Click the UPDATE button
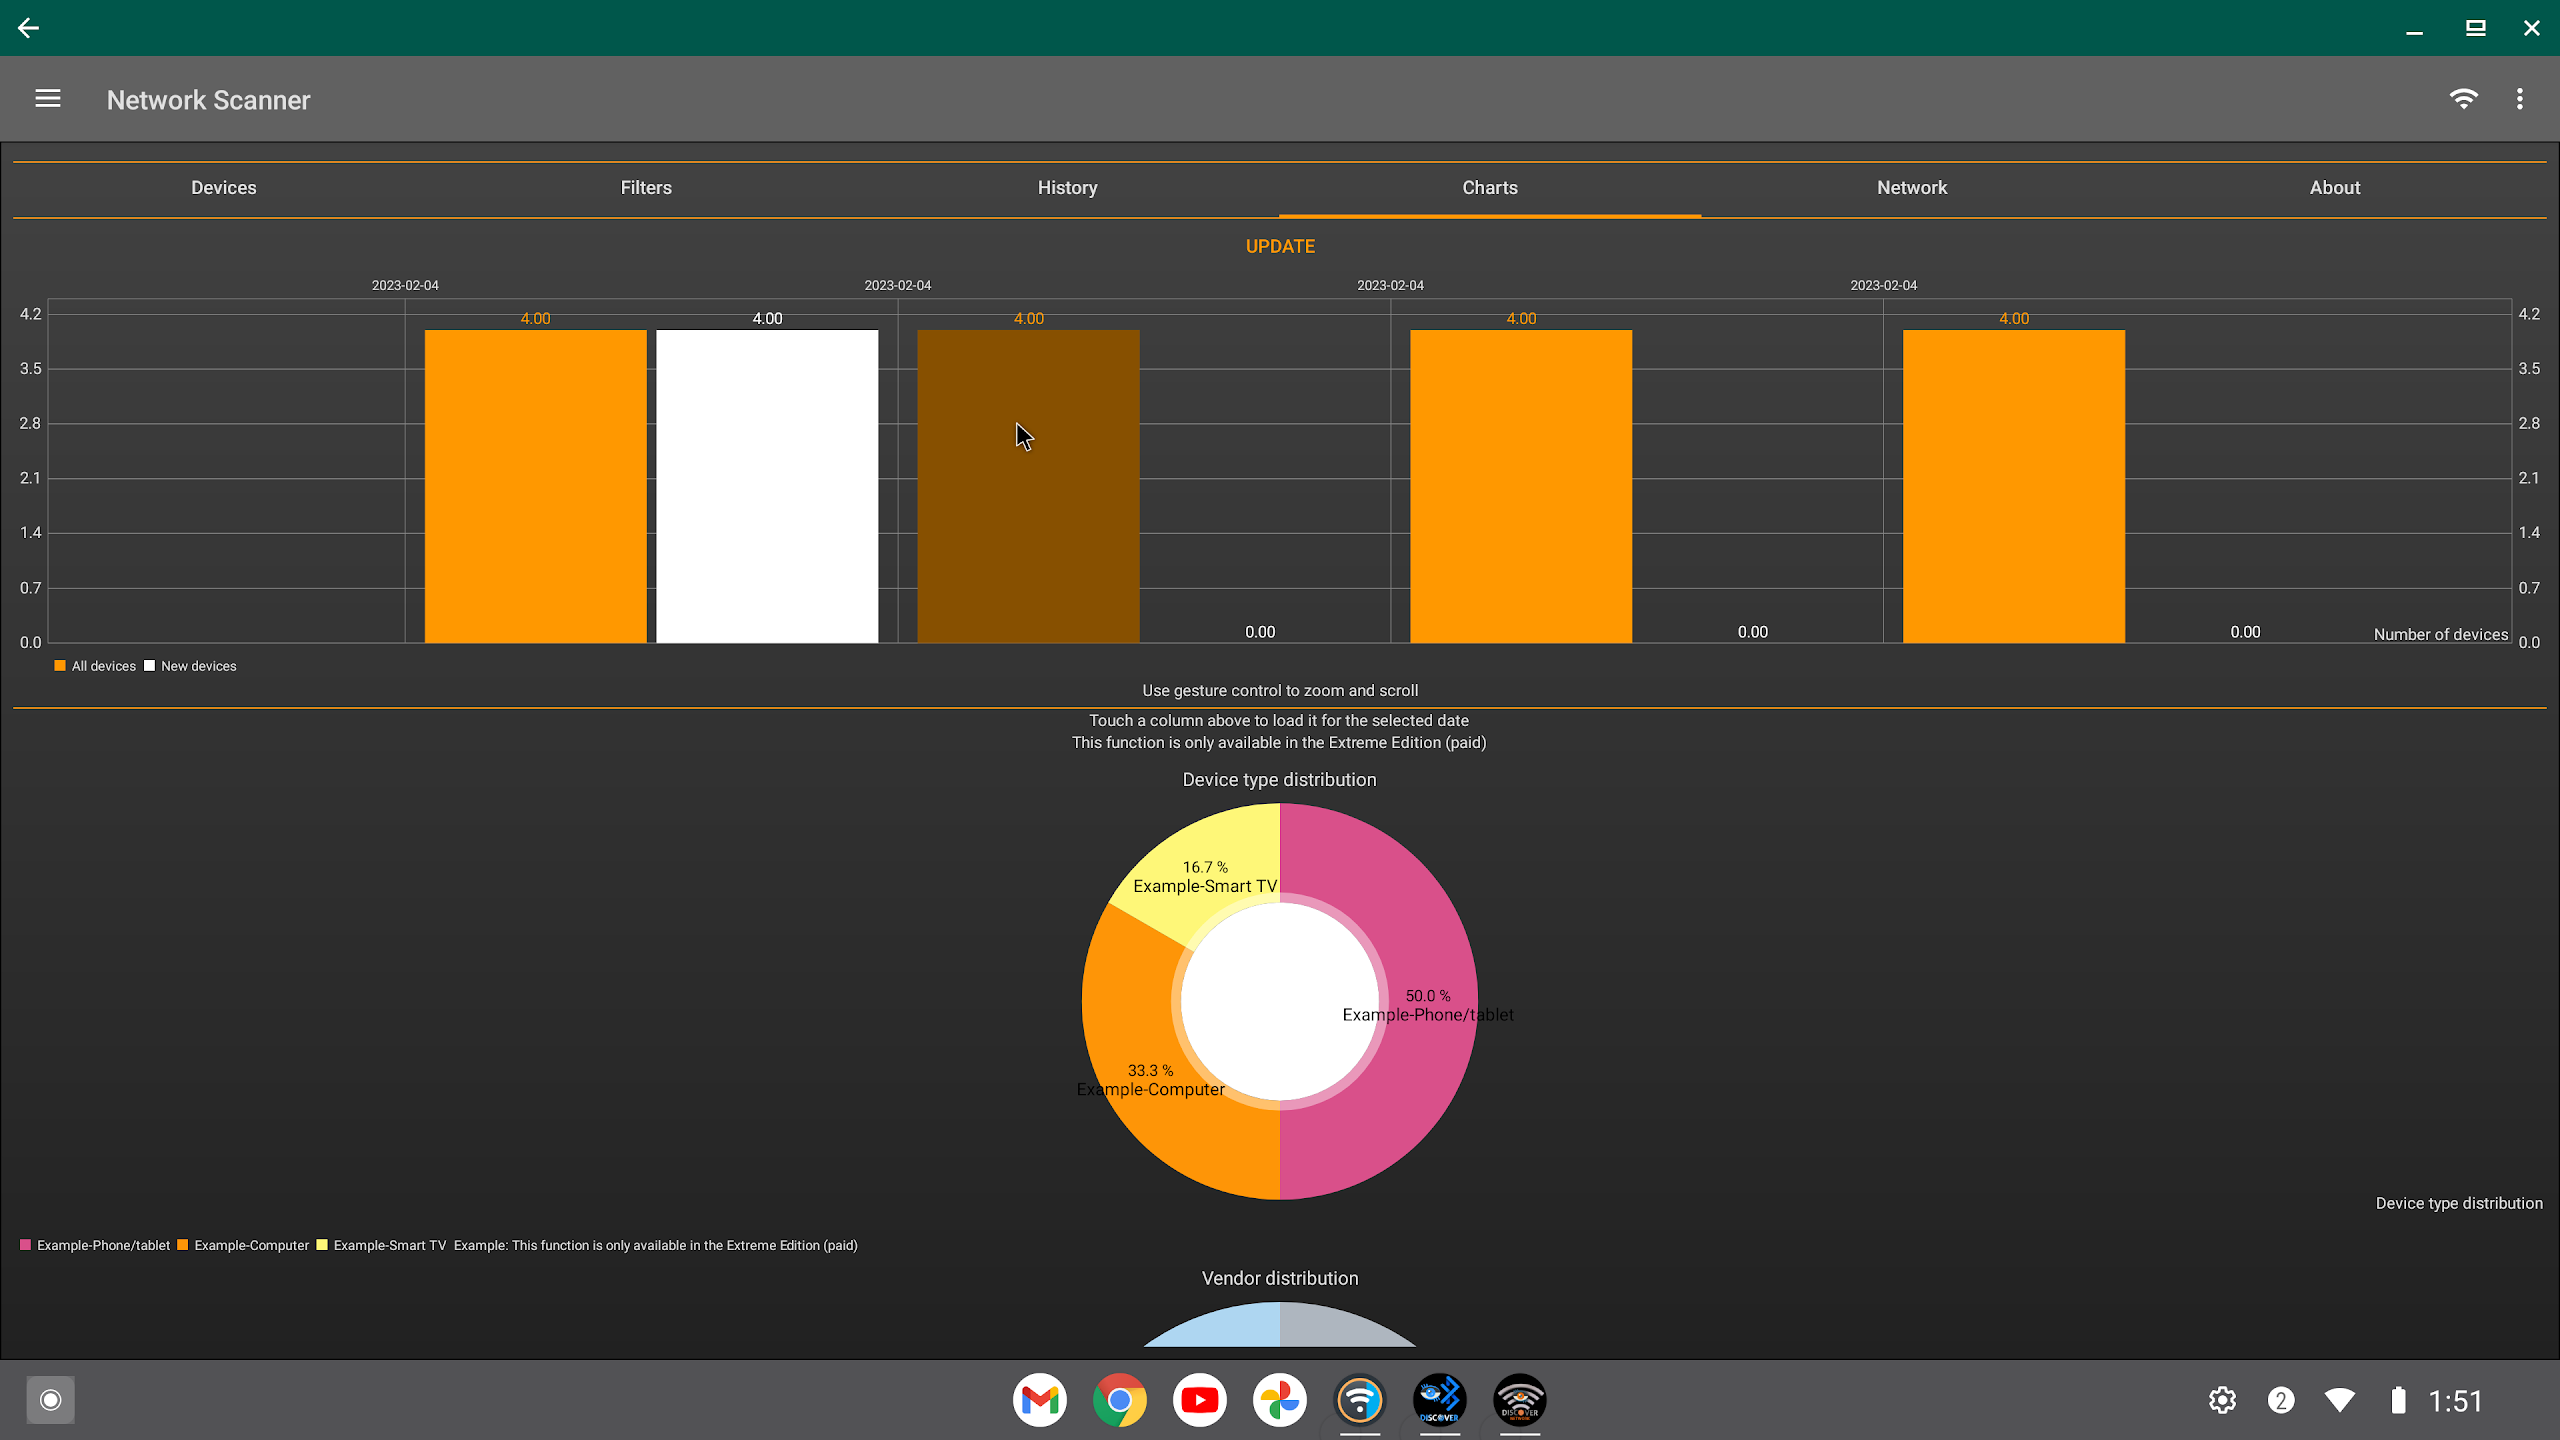Image resolution: width=2560 pixels, height=1440 pixels. pos(1280,246)
